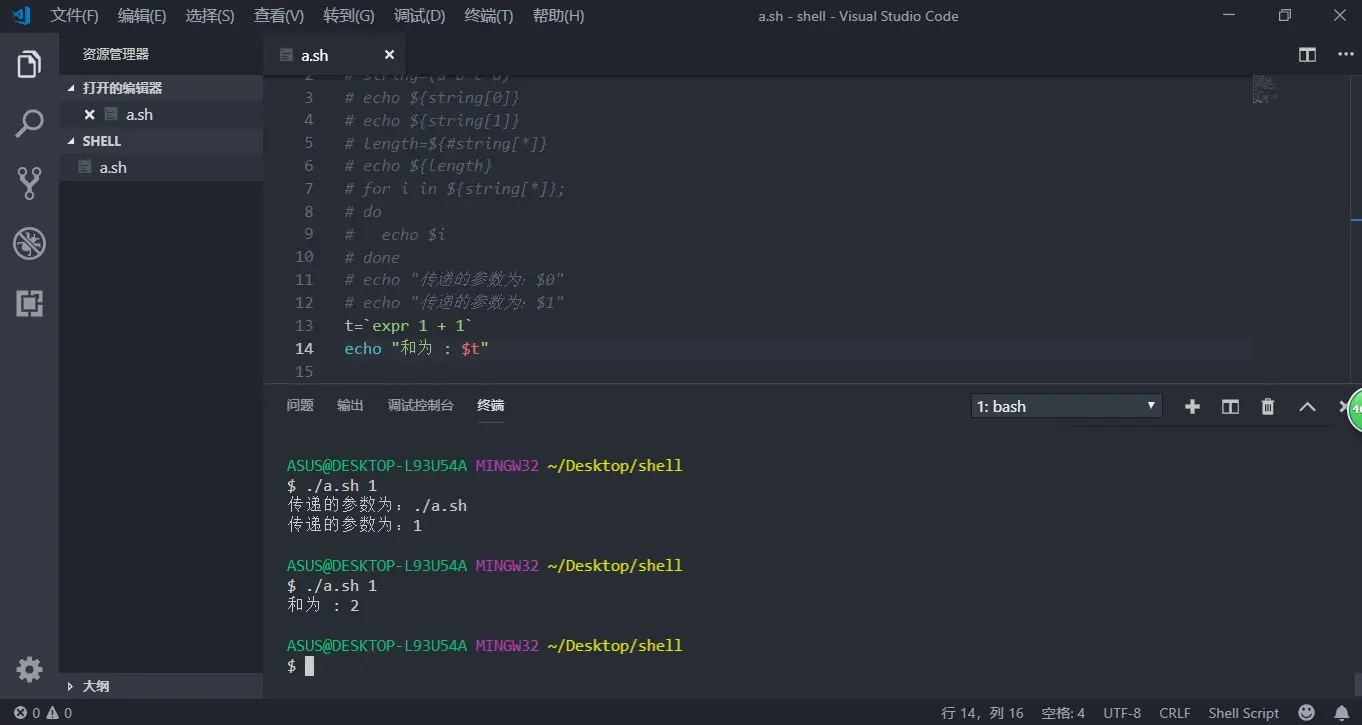
Task: Open the 查看(V) menu
Action: [x=279, y=16]
